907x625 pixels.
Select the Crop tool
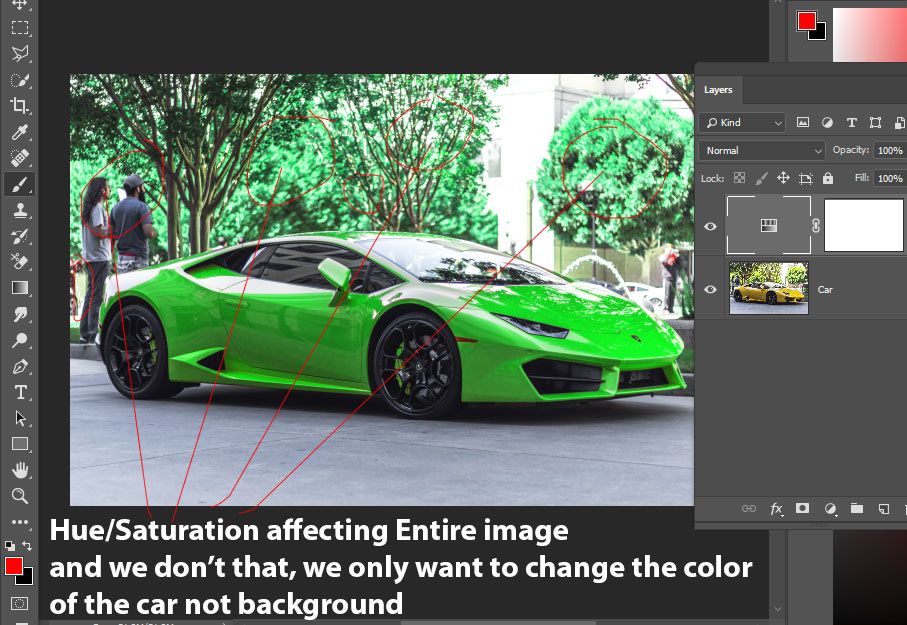(19, 106)
